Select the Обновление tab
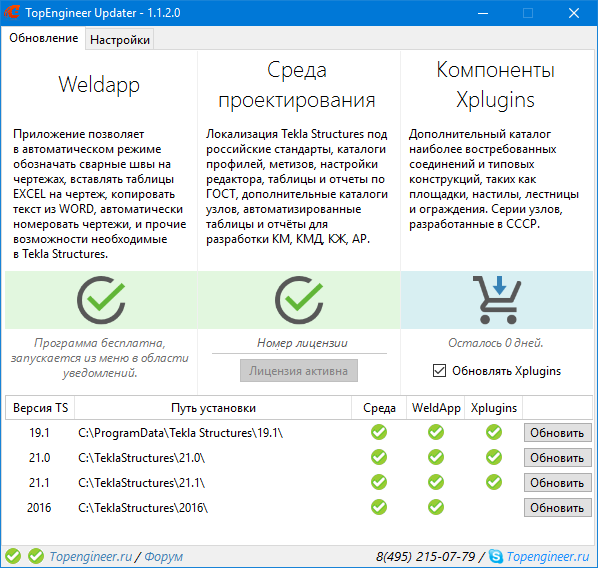 43,38
